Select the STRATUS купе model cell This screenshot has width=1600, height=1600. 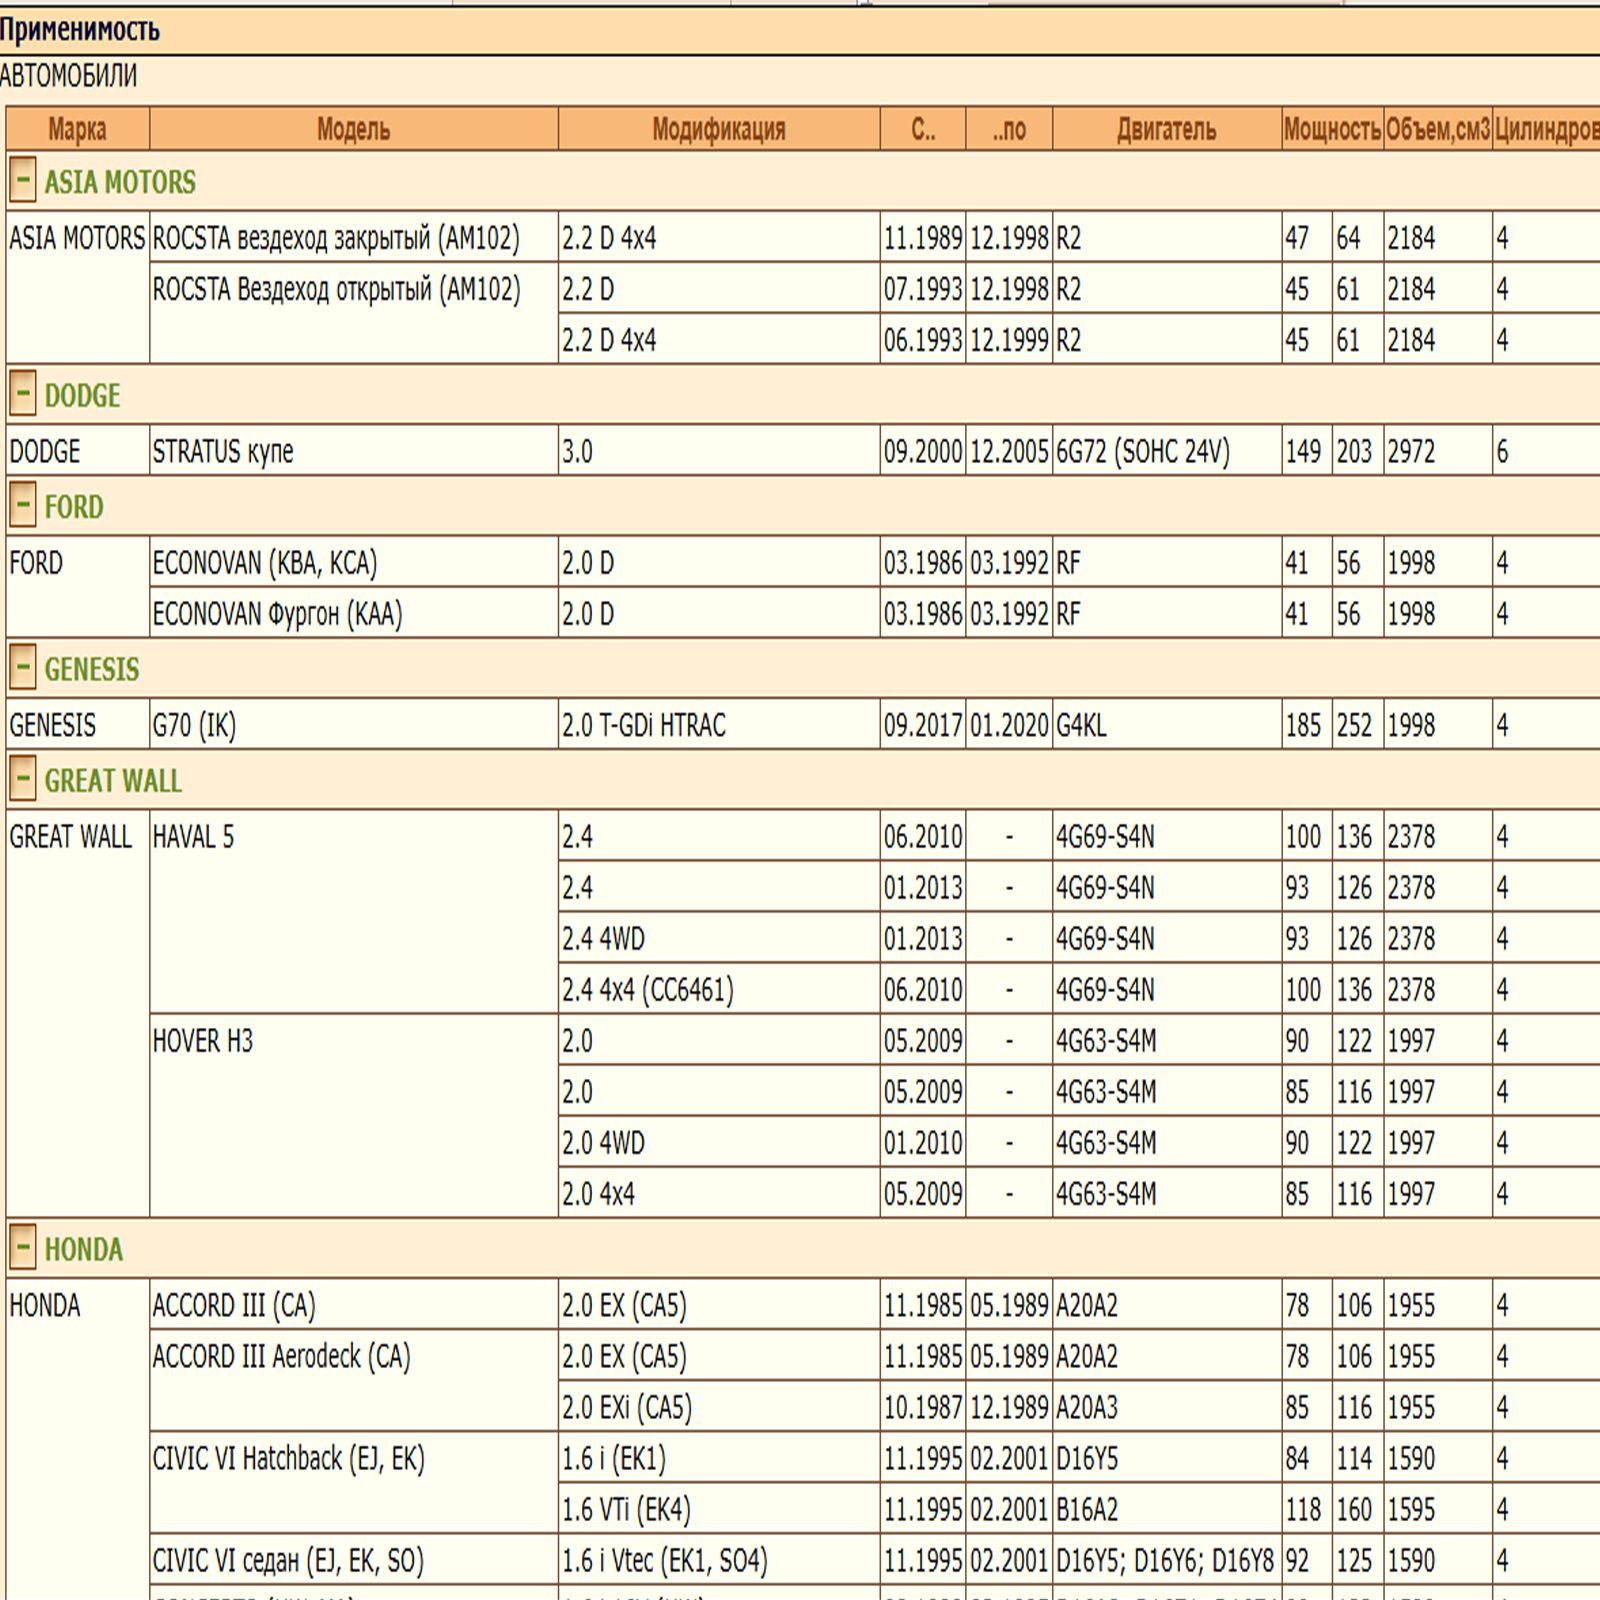[223, 452]
